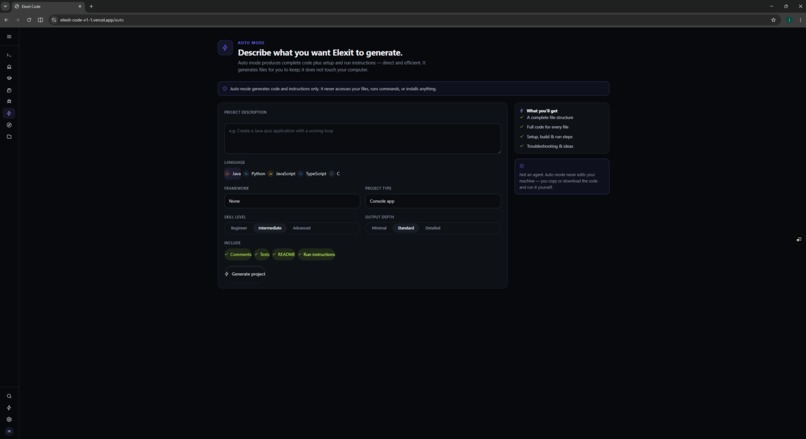Open the browser three-dot menu
The width and height of the screenshot is (806, 439).
[x=800, y=20]
